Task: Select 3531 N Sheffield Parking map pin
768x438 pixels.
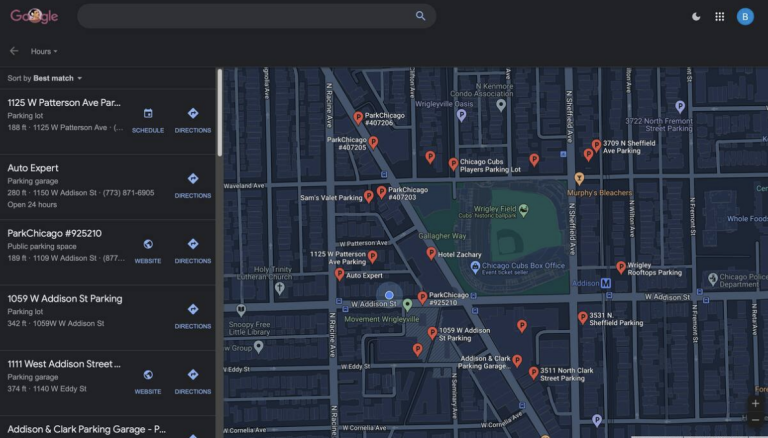Action: pos(582,318)
